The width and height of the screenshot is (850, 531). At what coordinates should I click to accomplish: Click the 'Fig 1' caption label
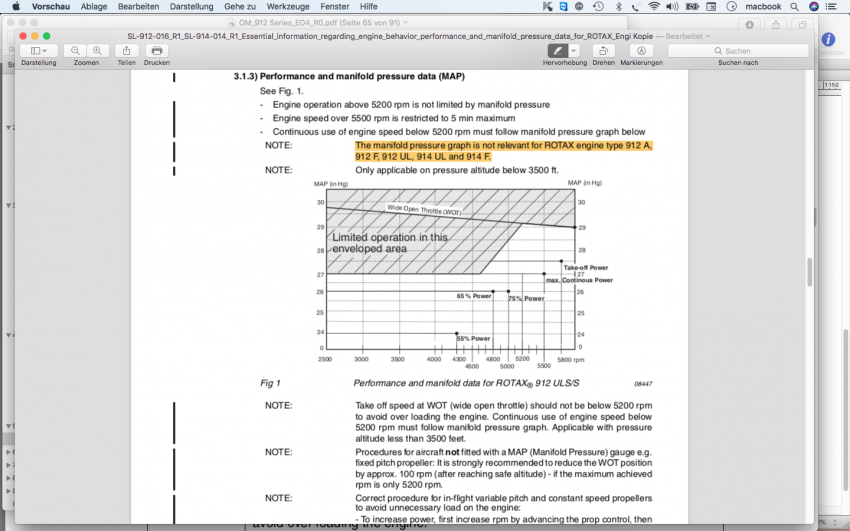coord(271,383)
